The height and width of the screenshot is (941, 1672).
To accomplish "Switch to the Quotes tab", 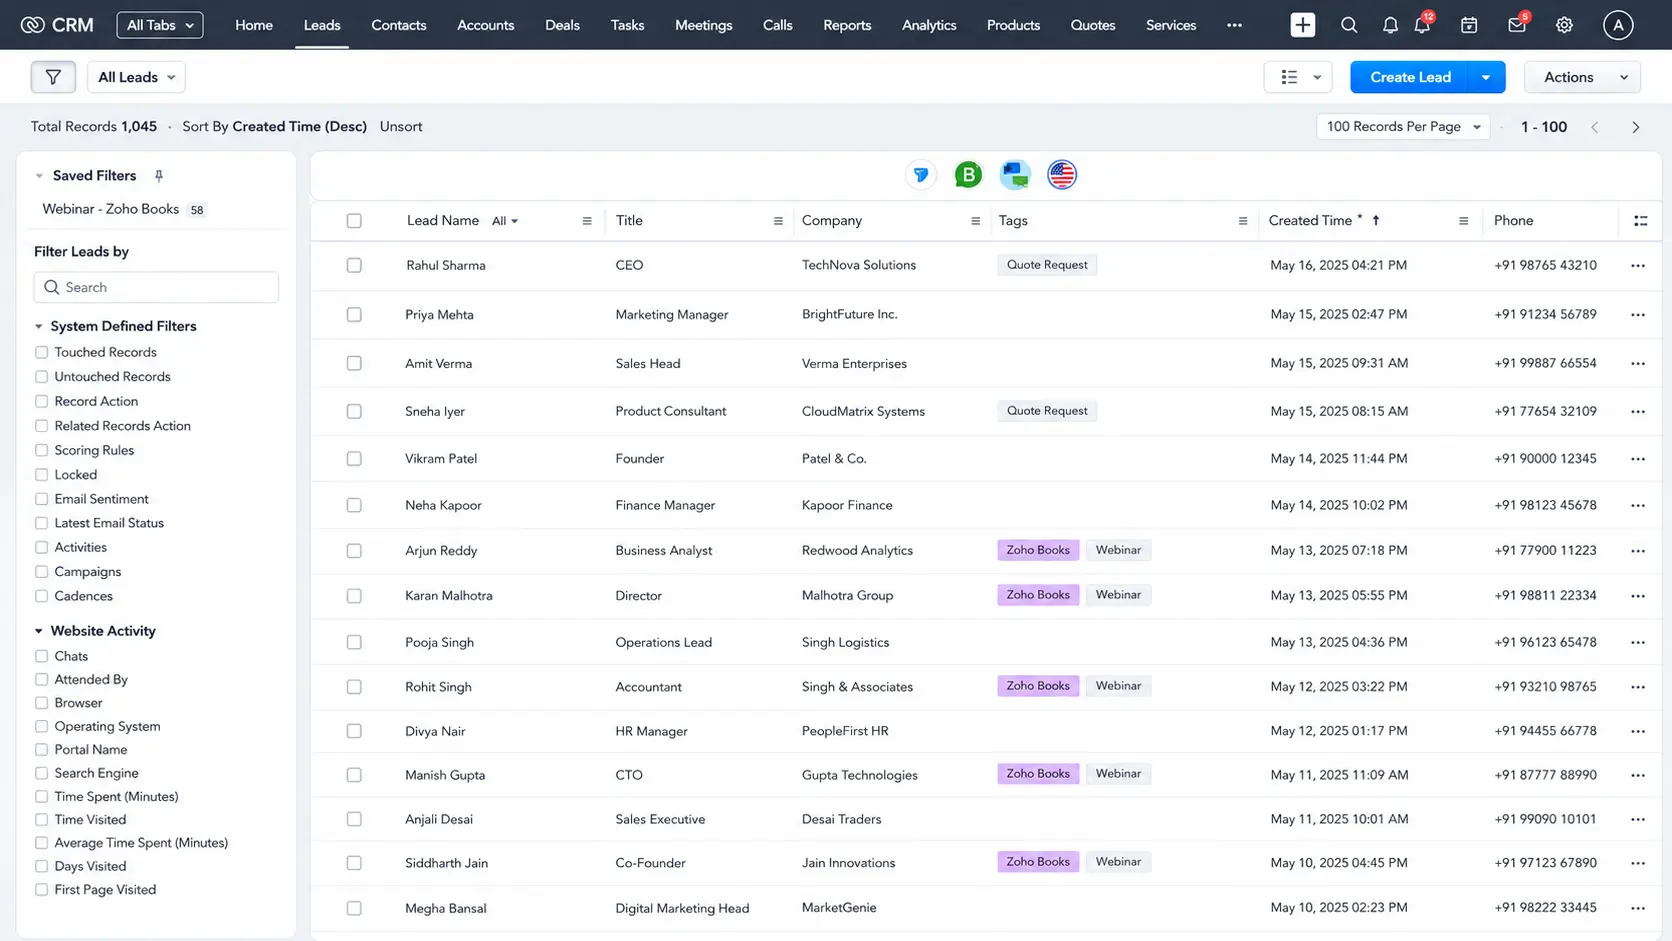I will [1092, 25].
